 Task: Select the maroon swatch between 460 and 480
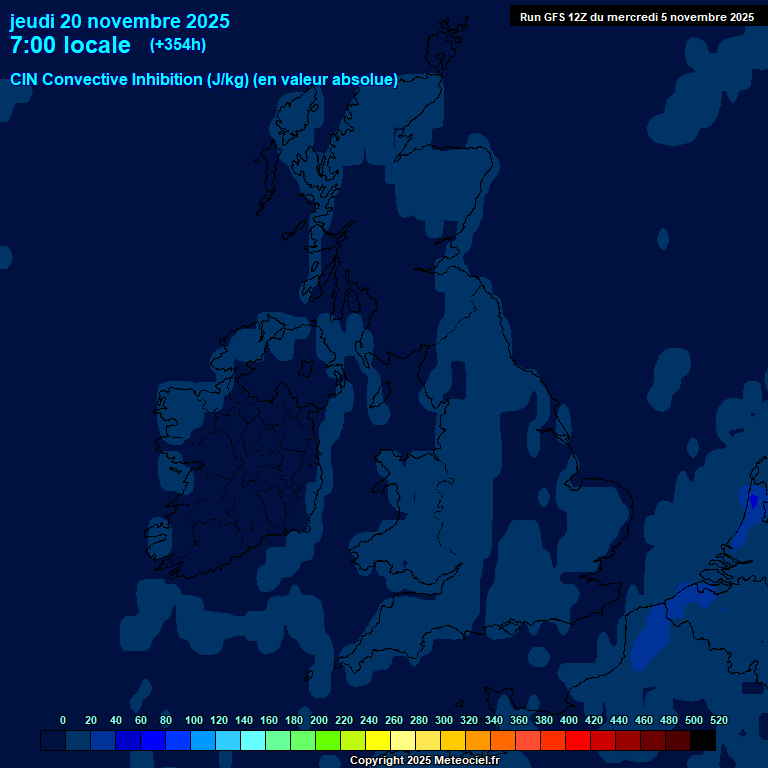tap(652, 741)
